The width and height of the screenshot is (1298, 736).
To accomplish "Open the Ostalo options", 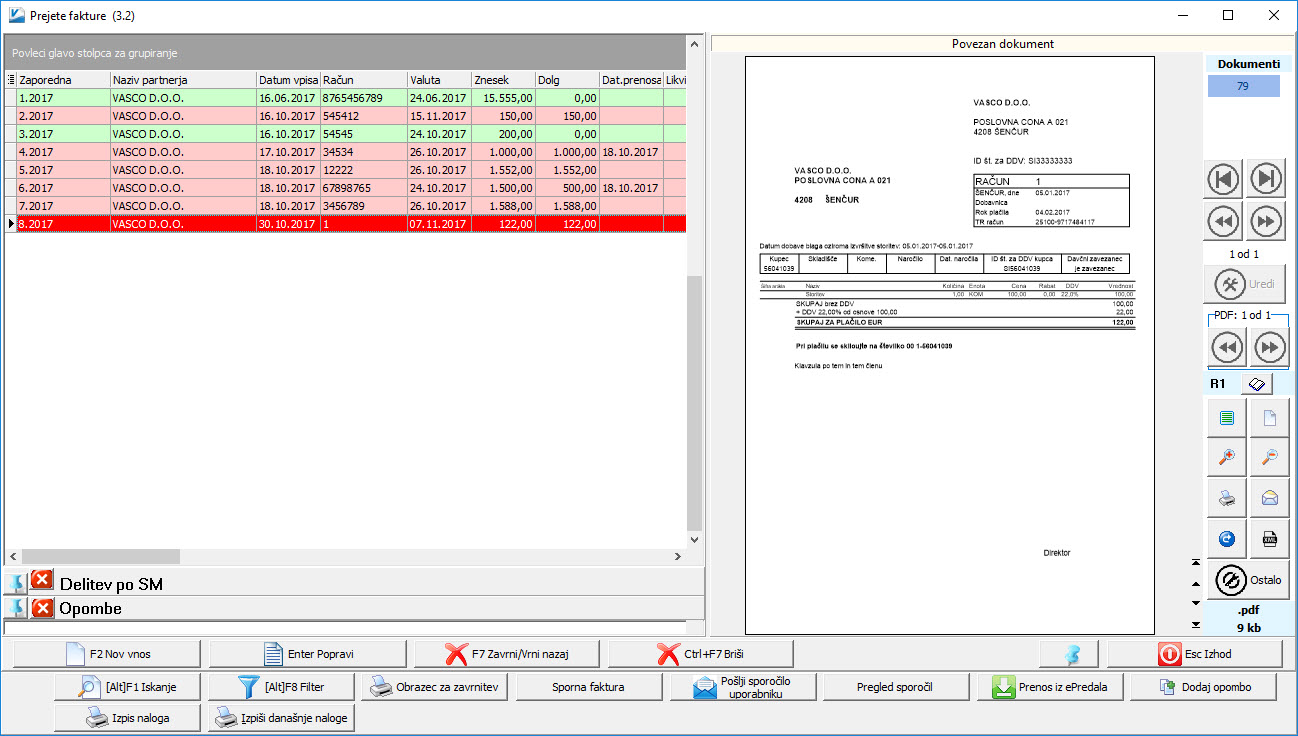I will (x=1248, y=580).
